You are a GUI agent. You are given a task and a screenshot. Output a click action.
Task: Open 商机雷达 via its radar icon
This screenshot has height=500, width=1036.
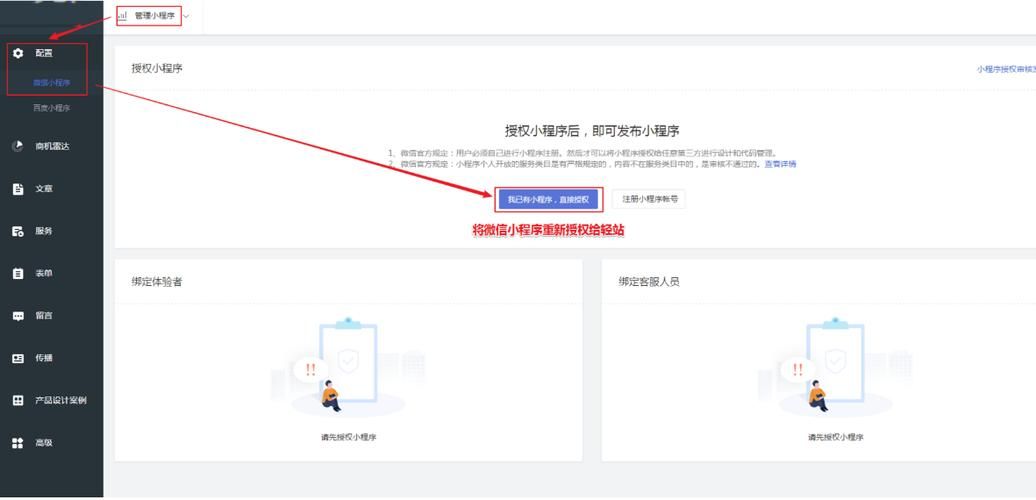tap(18, 146)
